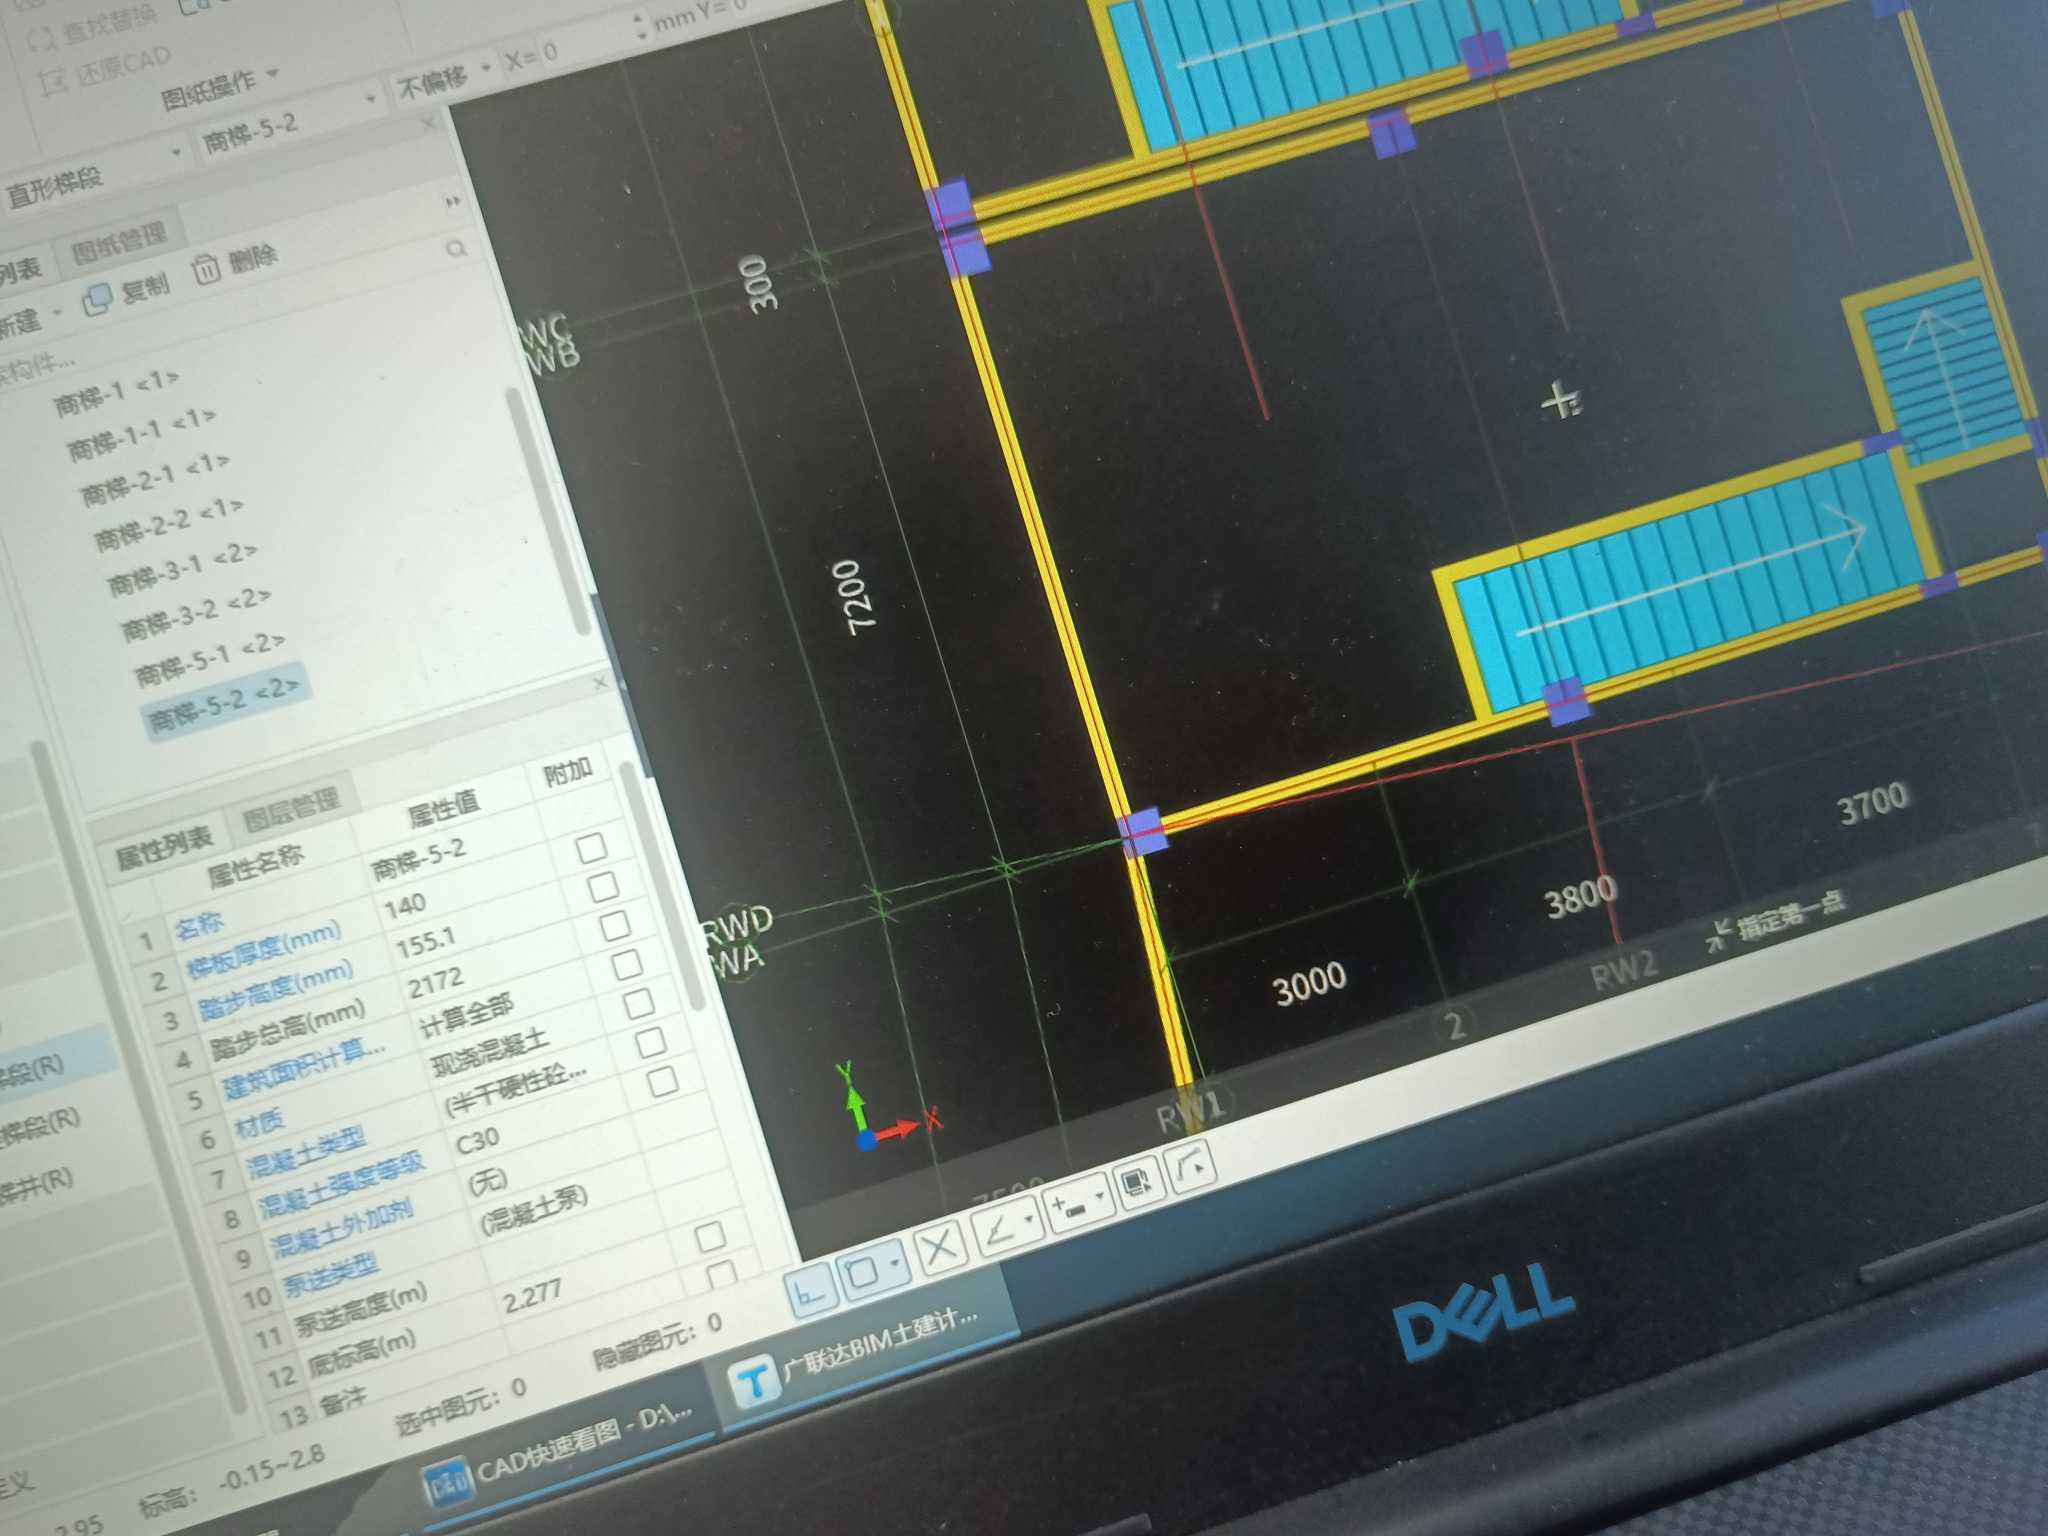Select component 商梯-3-2 <2>

click(x=196, y=612)
